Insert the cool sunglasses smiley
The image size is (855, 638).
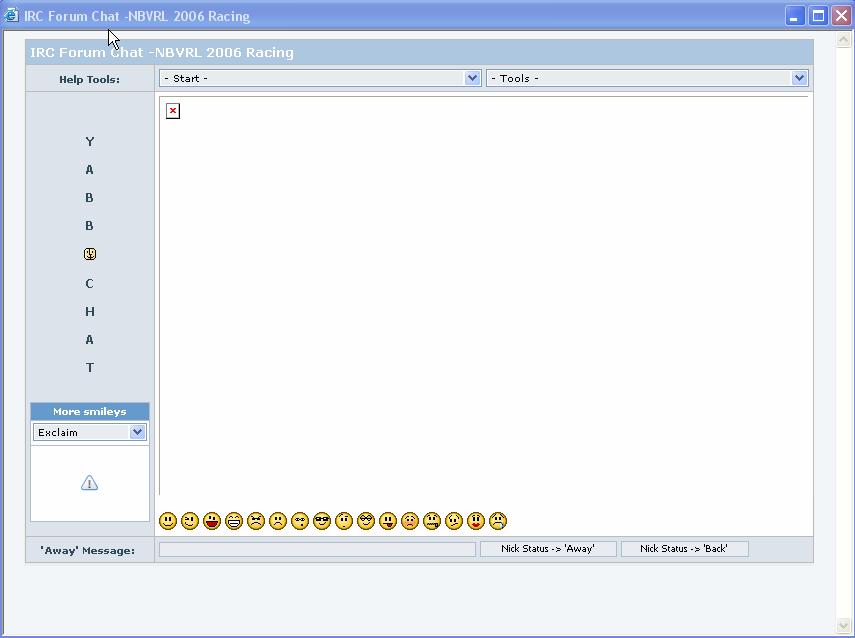322,521
